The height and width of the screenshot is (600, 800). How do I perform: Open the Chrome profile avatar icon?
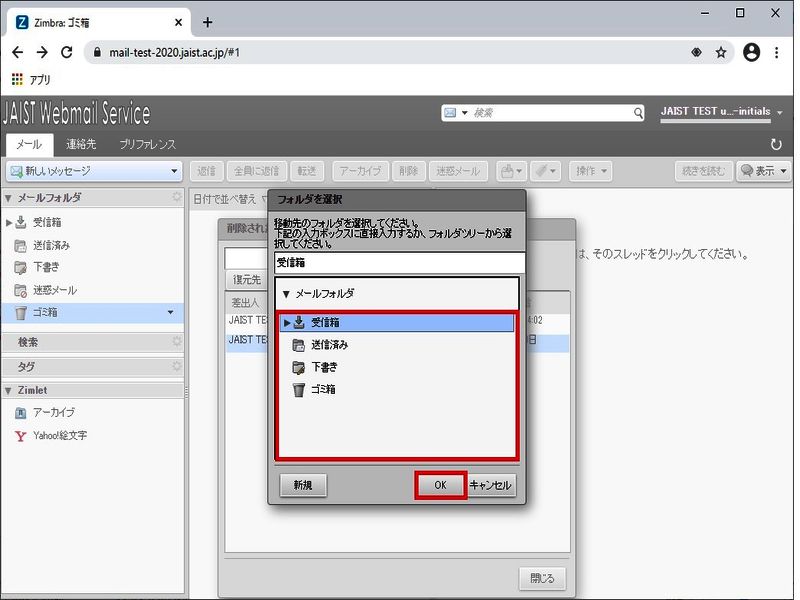point(751,53)
